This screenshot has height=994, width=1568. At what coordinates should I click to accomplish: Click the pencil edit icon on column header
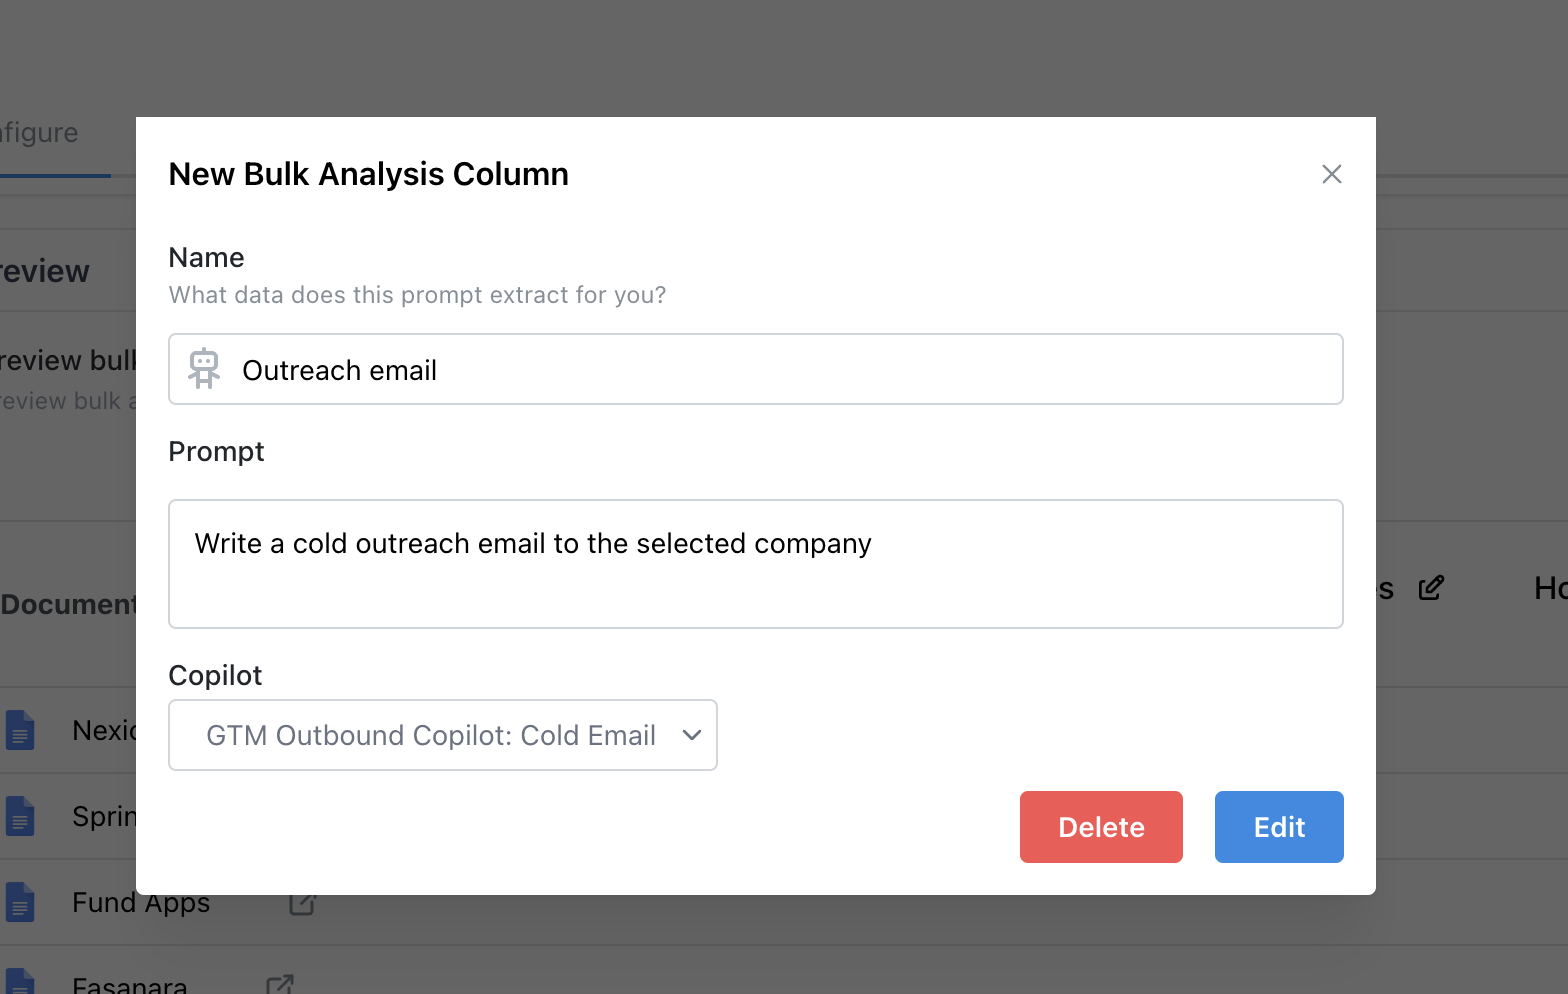[1431, 588]
